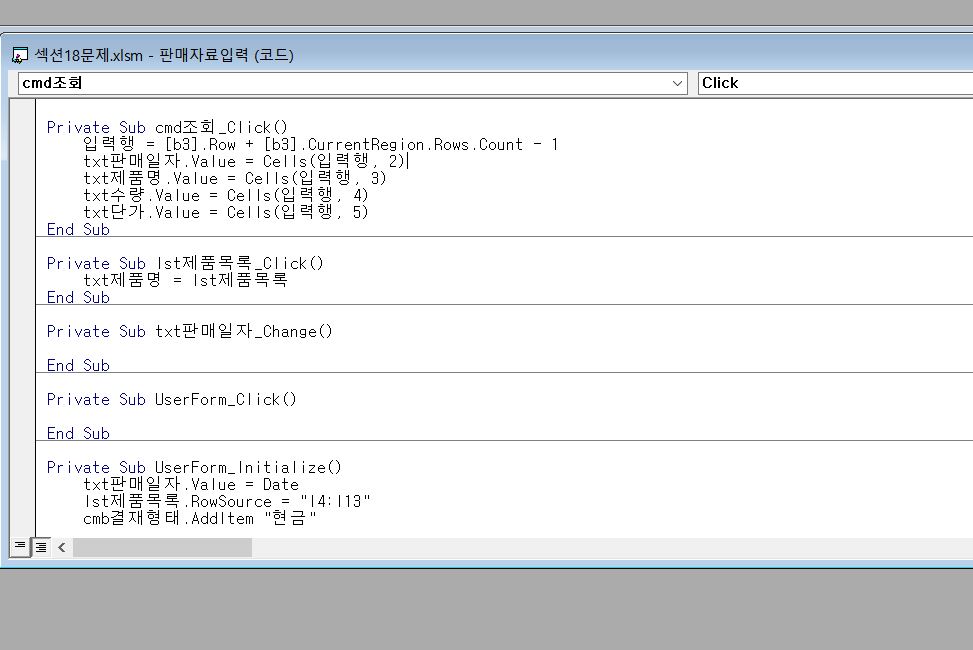This screenshot has height=650, width=973.
Task: Click the 섹션18문제.xlsm window title bar
Action: [400, 55]
